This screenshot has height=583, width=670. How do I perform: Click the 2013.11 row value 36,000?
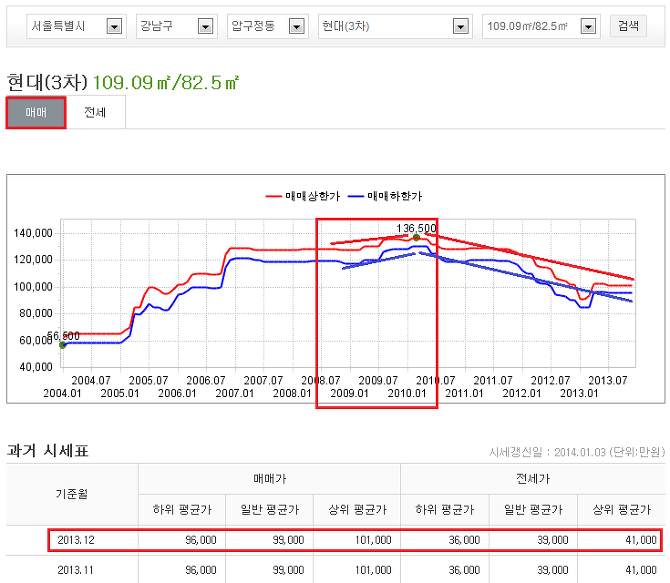[x=464, y=570]
